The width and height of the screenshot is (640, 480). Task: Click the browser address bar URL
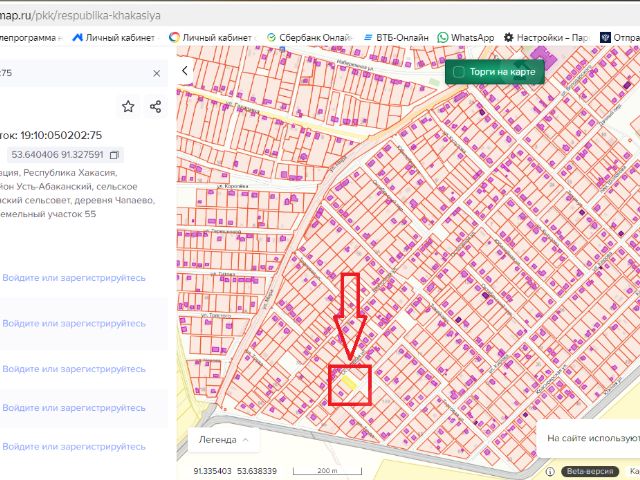(80, 16)
